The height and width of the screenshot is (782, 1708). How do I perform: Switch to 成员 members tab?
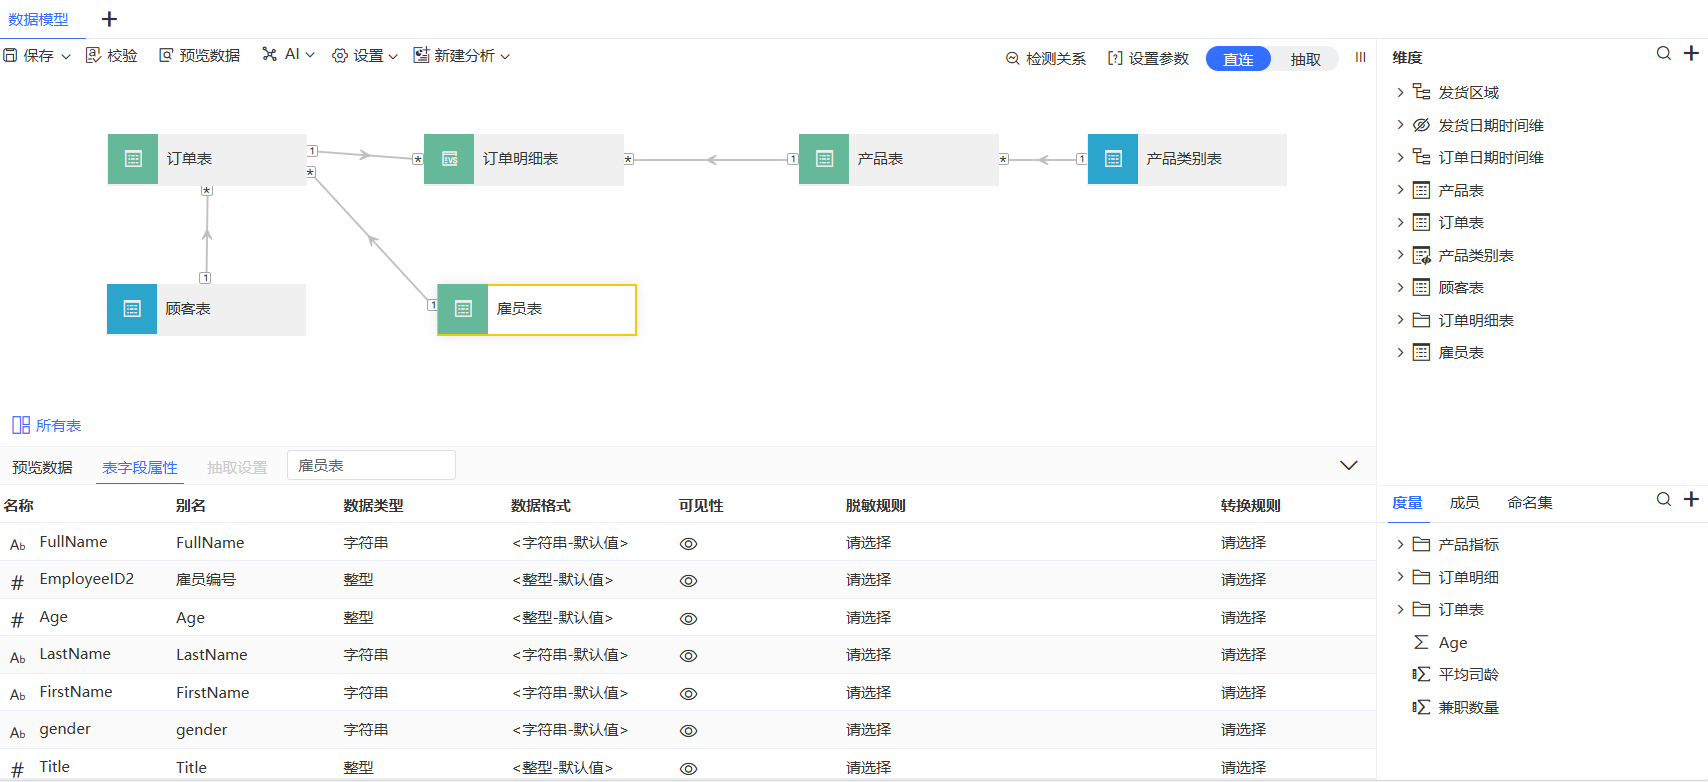click(x=1464, y=503)
